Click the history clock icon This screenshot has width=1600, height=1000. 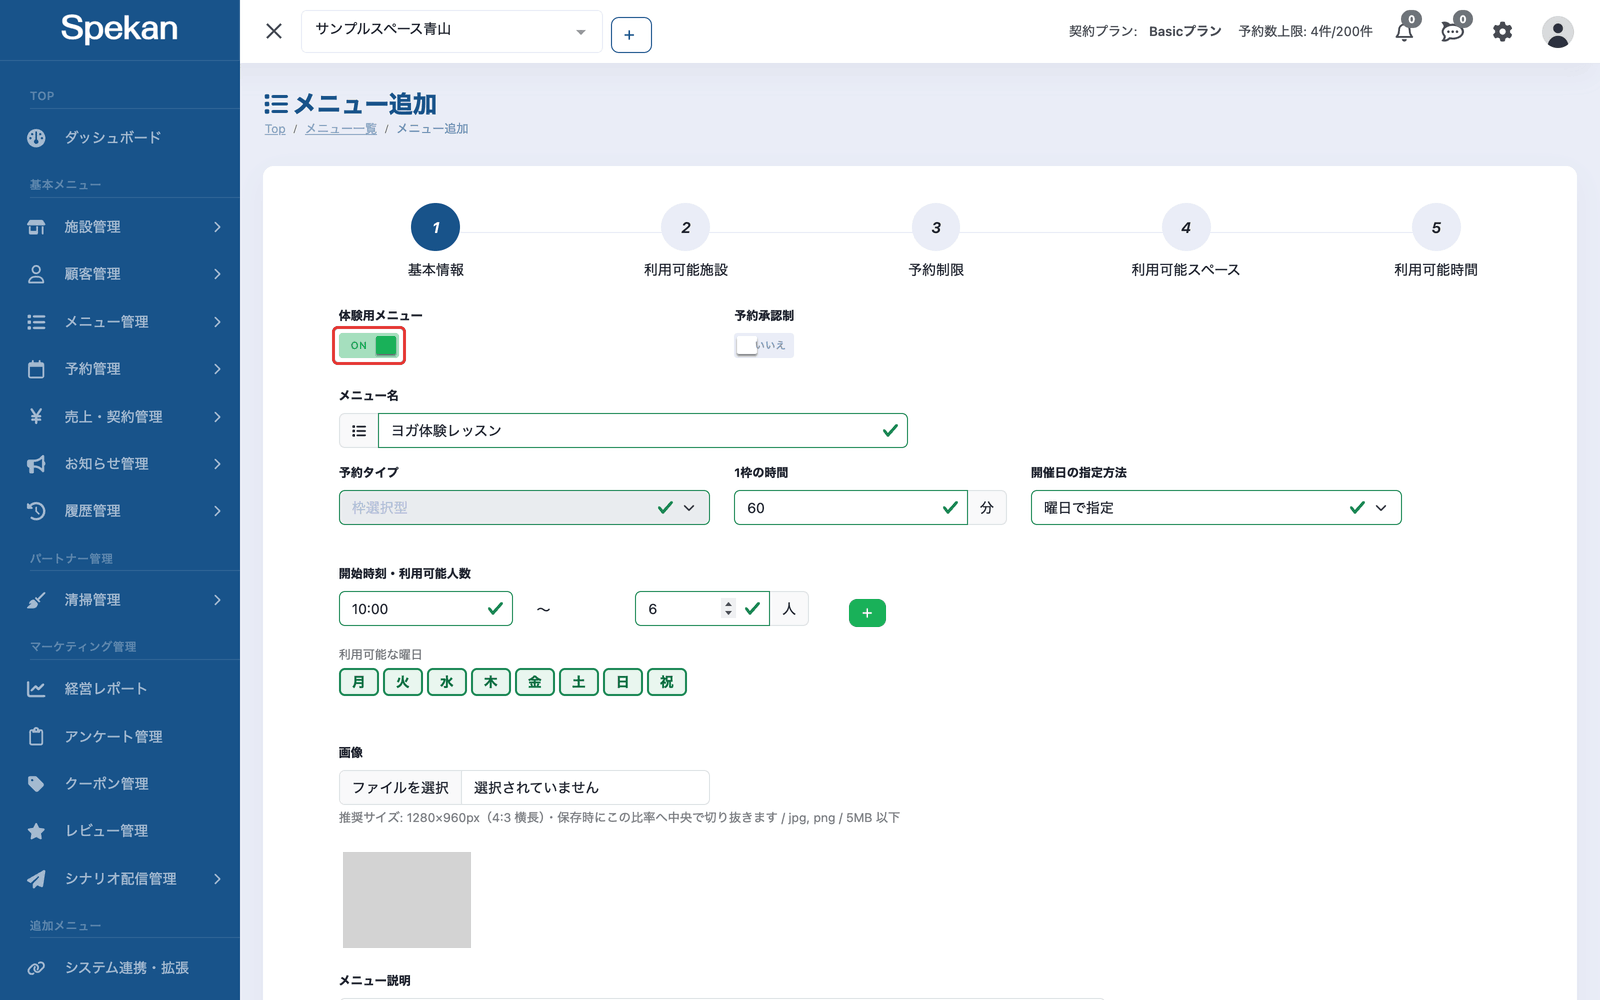[x=36, y=511]
